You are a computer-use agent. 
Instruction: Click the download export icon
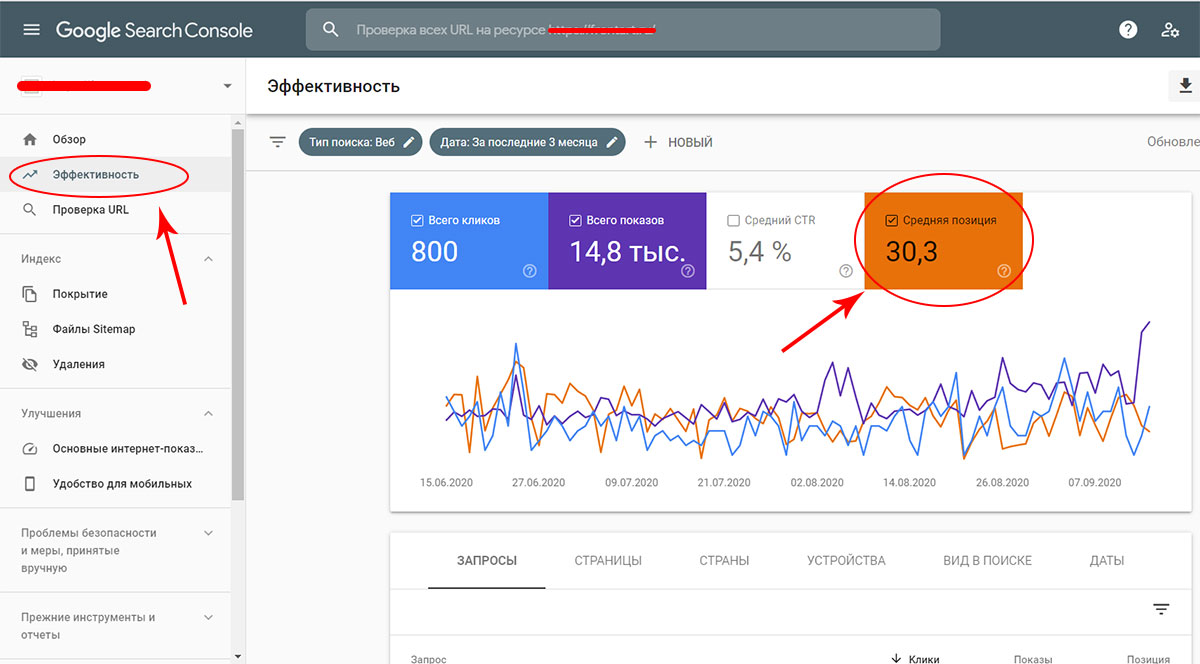(1186, 86)
